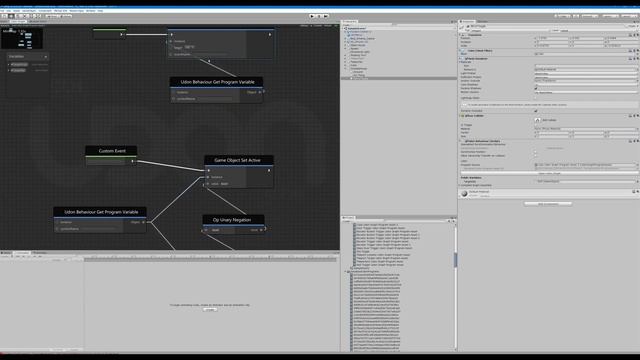Image resolution: width=640 pixels, height=360 pixels.
Task: Click the Step frame button
Action: point(326,16)
